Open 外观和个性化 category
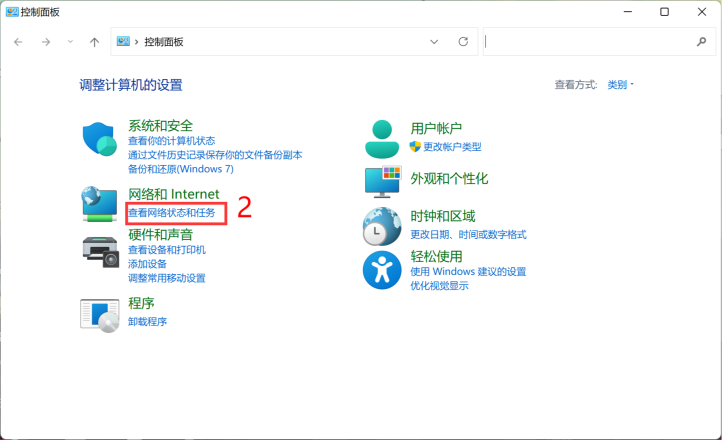The image size is (722, 440). click(449, 178)
